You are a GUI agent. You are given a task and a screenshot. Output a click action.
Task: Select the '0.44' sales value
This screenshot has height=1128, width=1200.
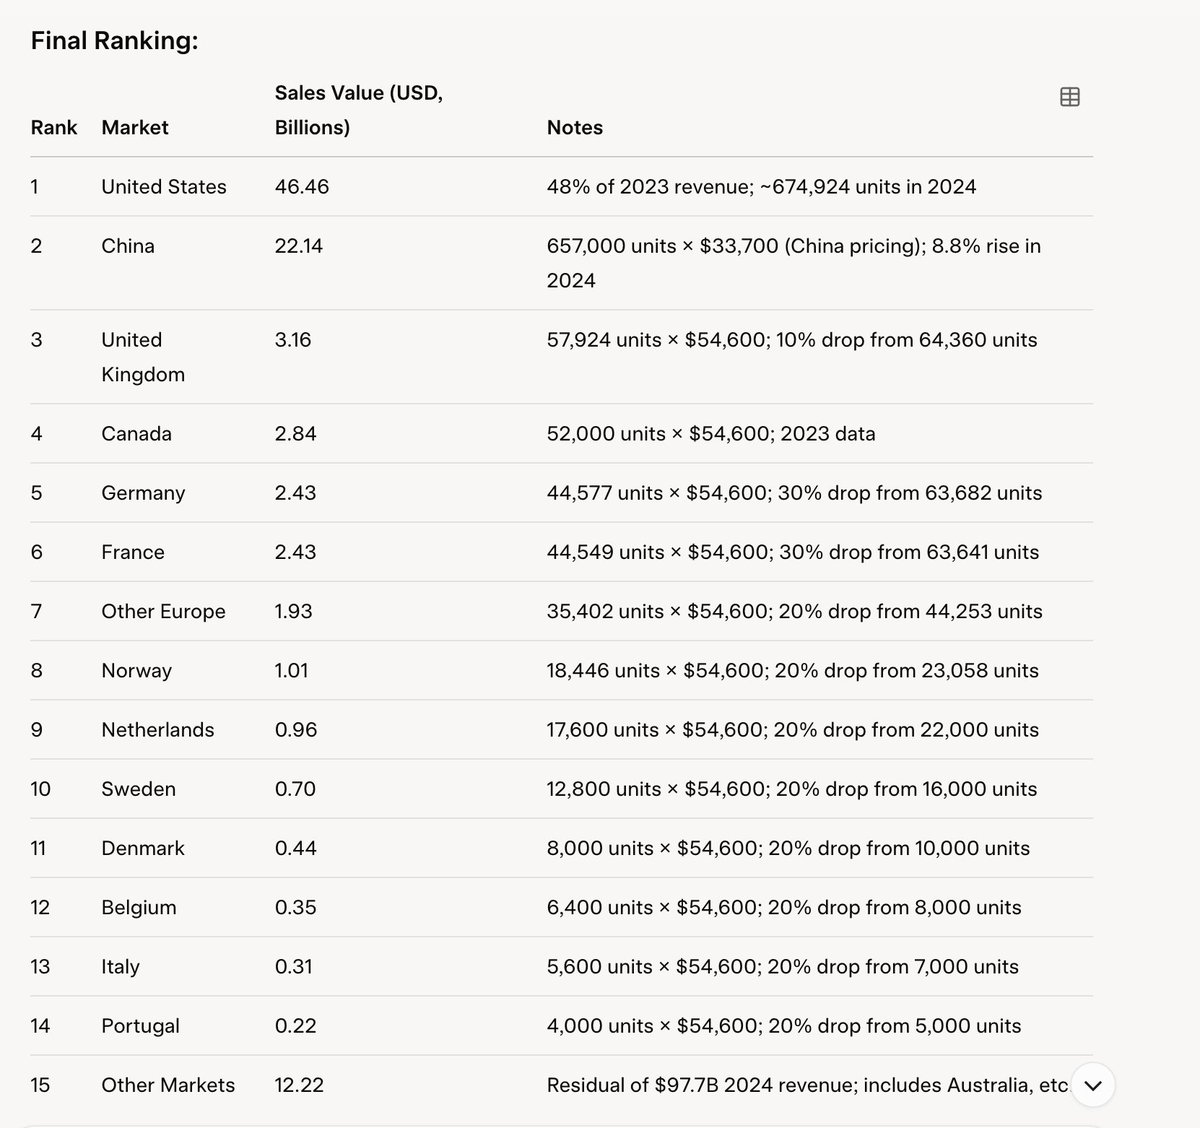(x=296, y=848)
